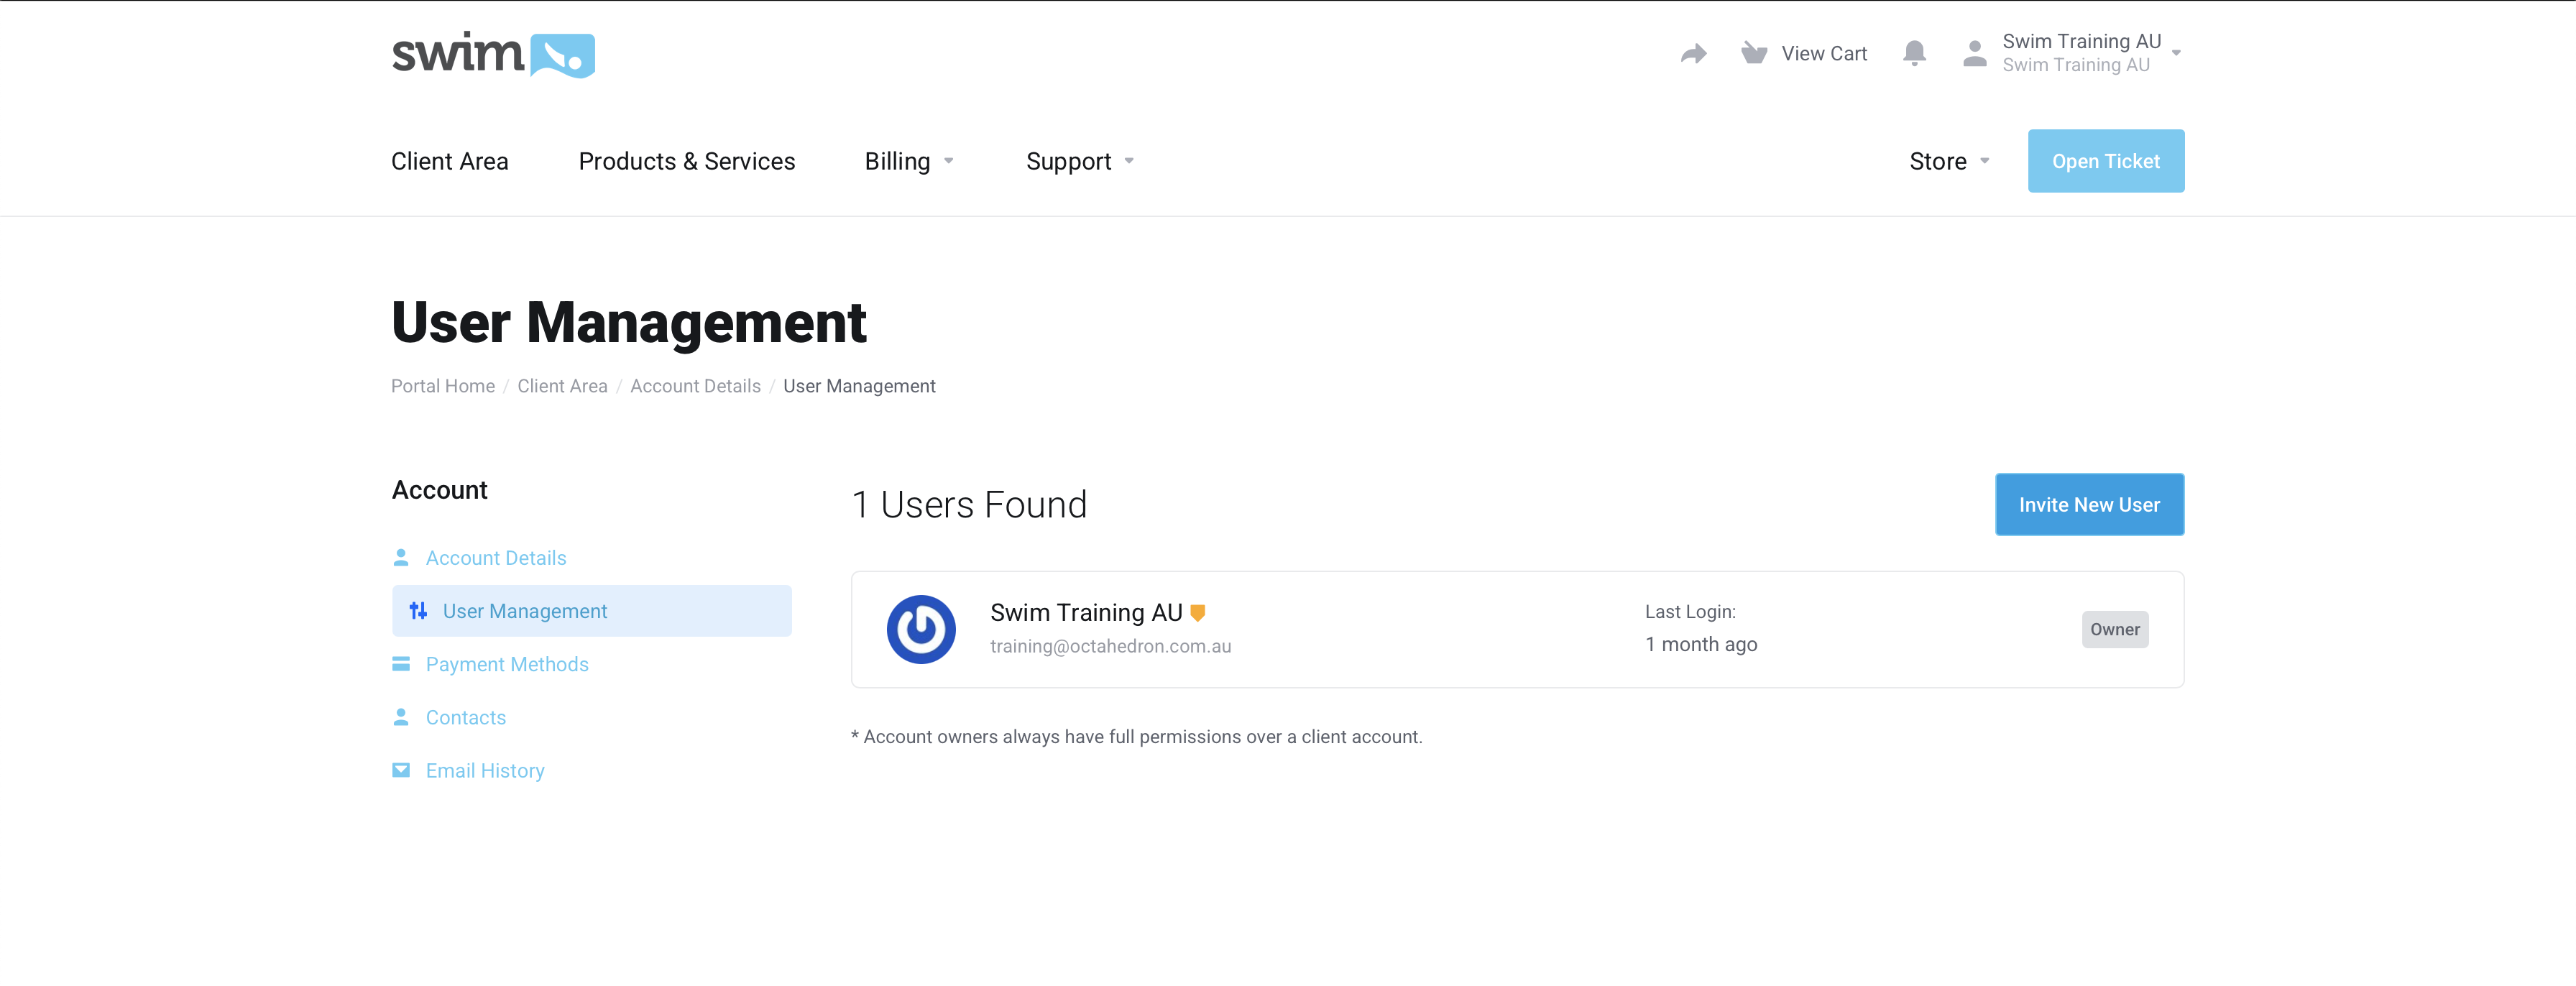This screenshot has width=2576, height=986.
Task: Click Payment Methods card icon
Action: click(401, 663)
